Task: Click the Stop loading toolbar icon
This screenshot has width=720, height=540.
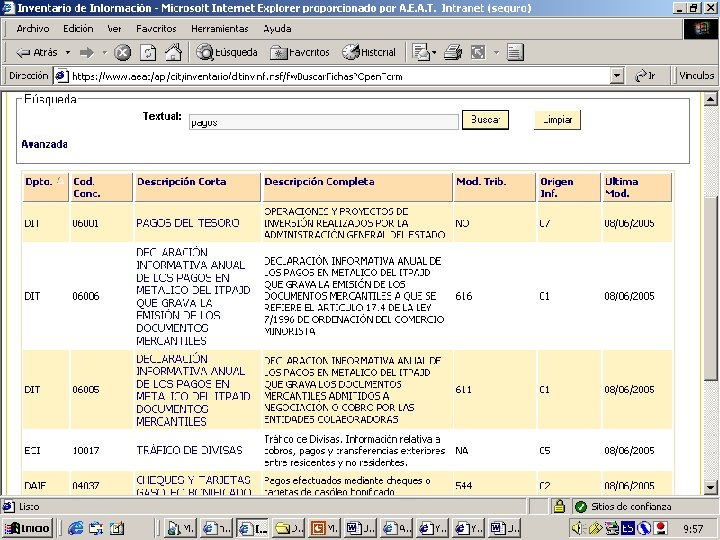Action: coord(122,52)
